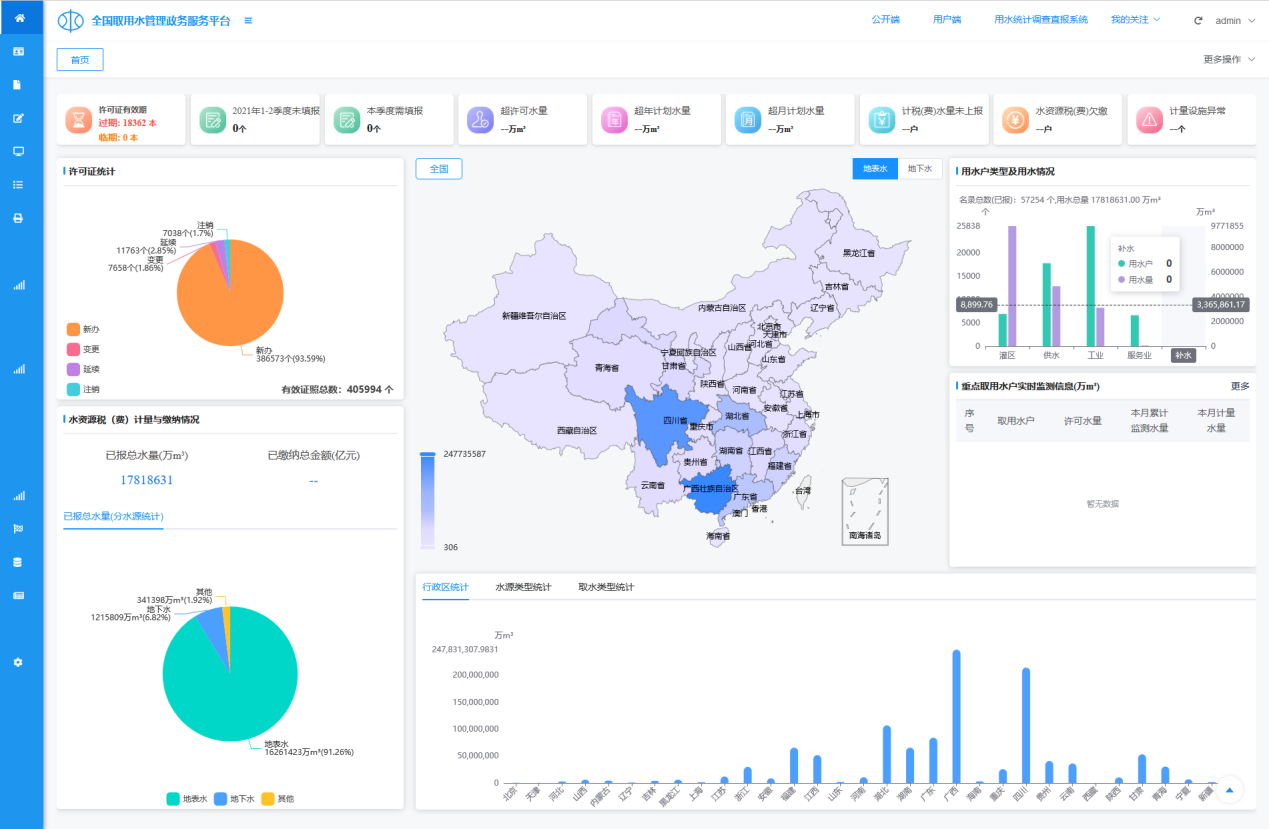
Task: Click the monitor icon in the sidebar
Action: [18, 151]
